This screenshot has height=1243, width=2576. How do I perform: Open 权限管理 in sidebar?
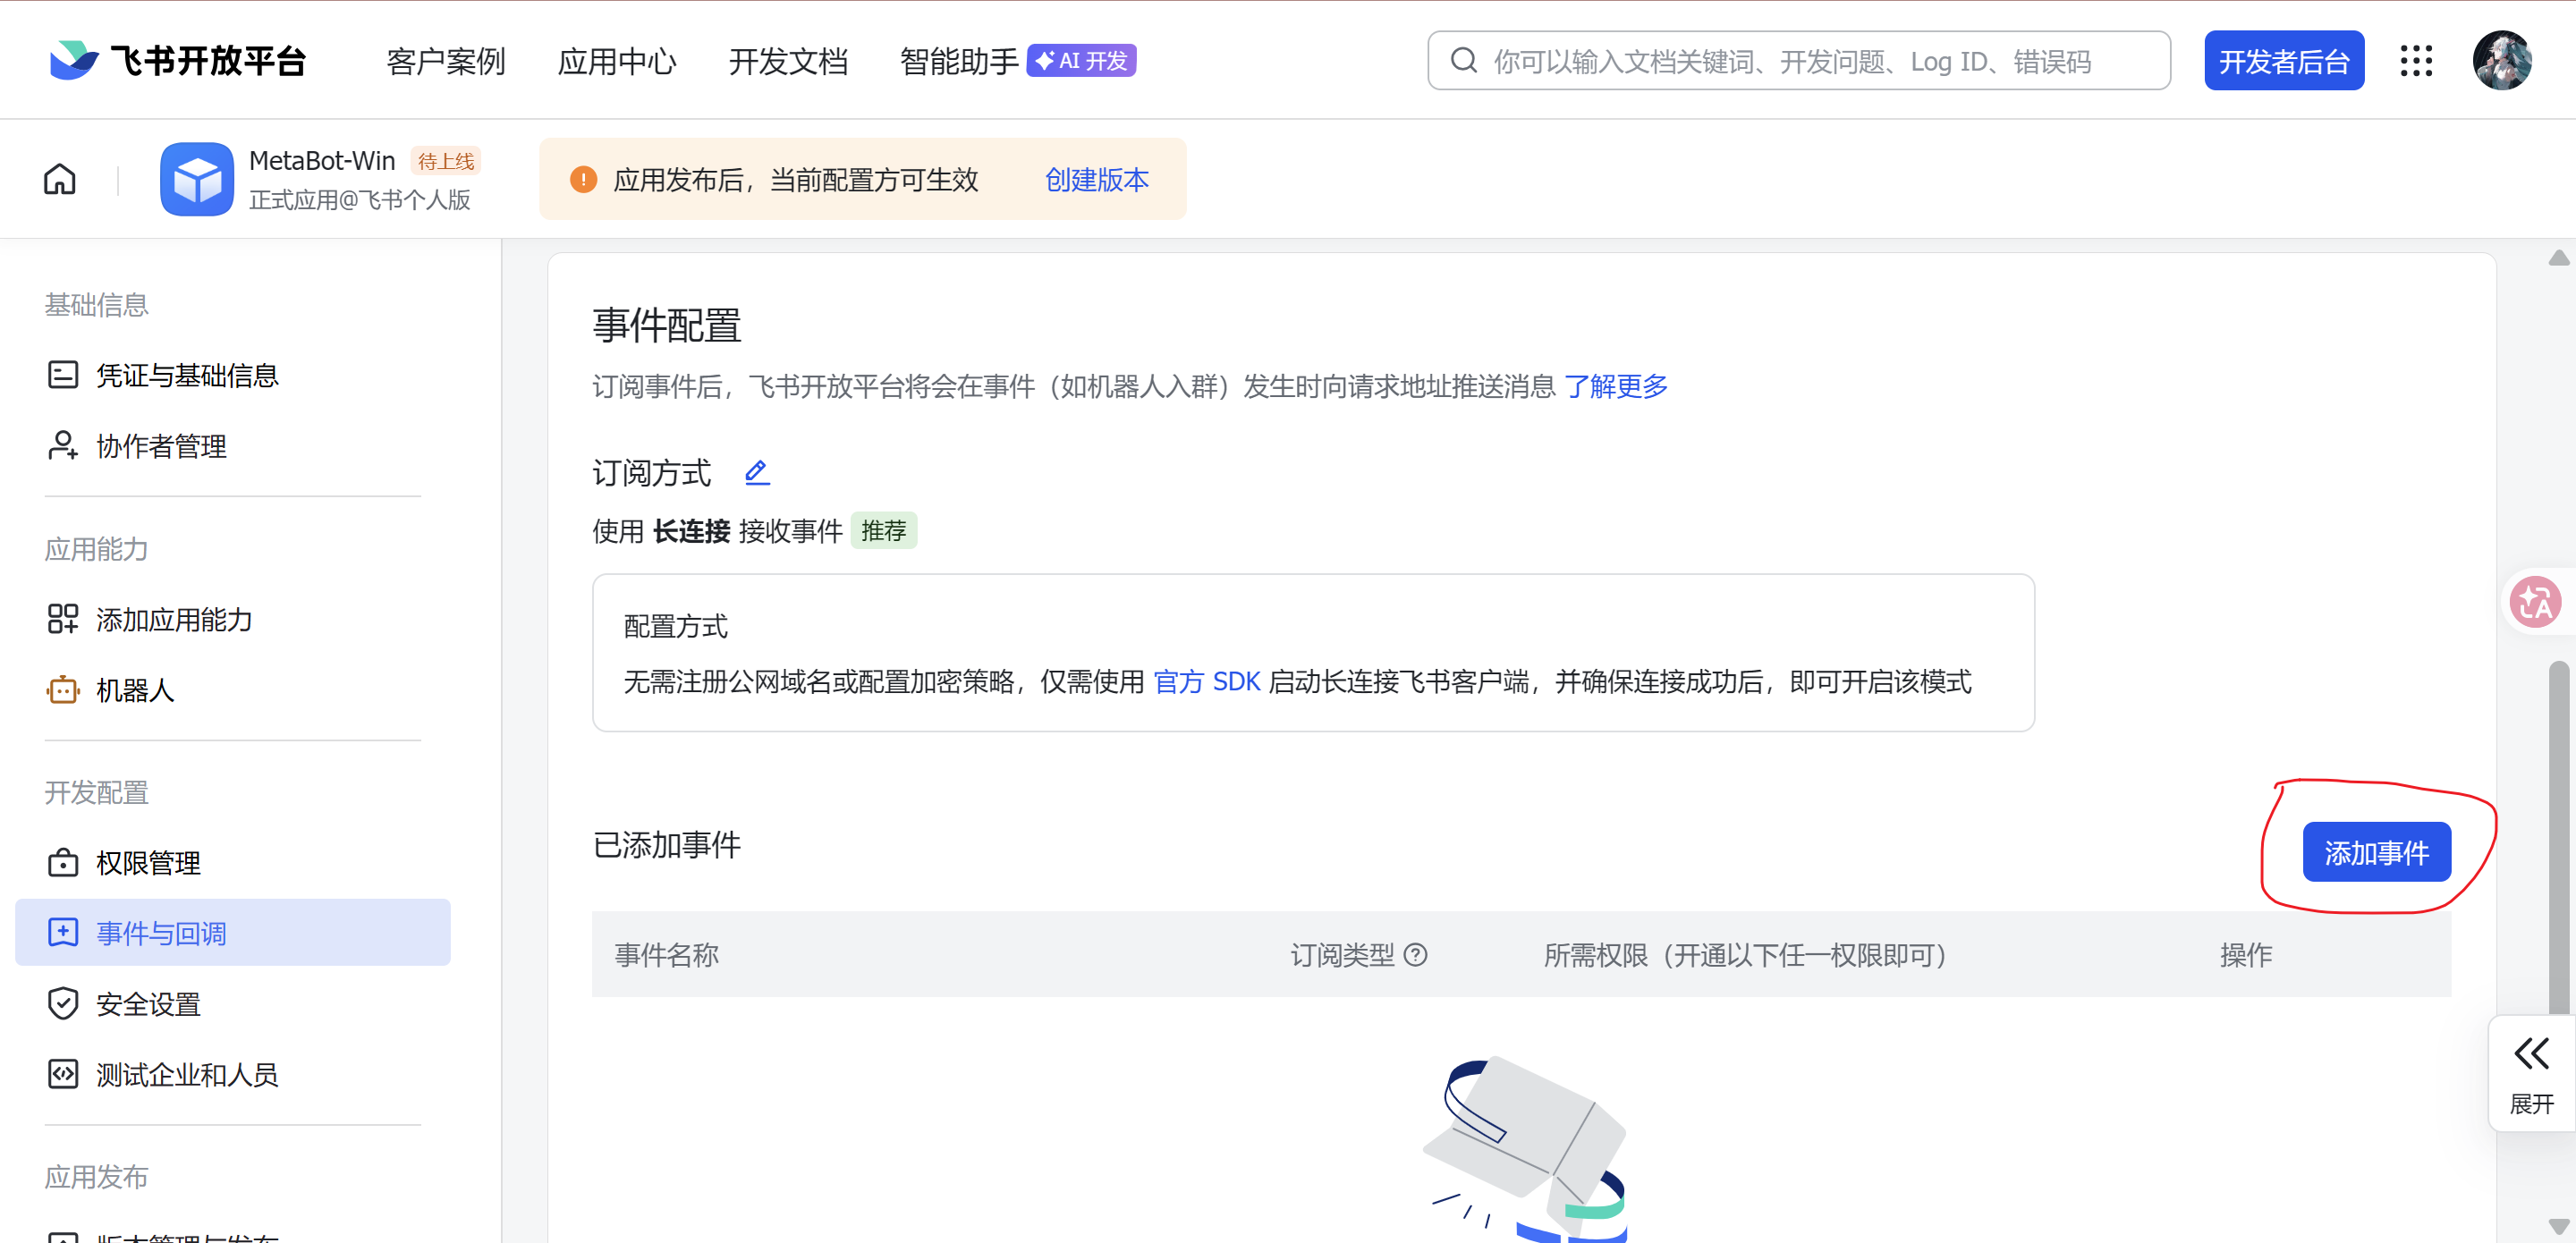click(x=148, y=863)
